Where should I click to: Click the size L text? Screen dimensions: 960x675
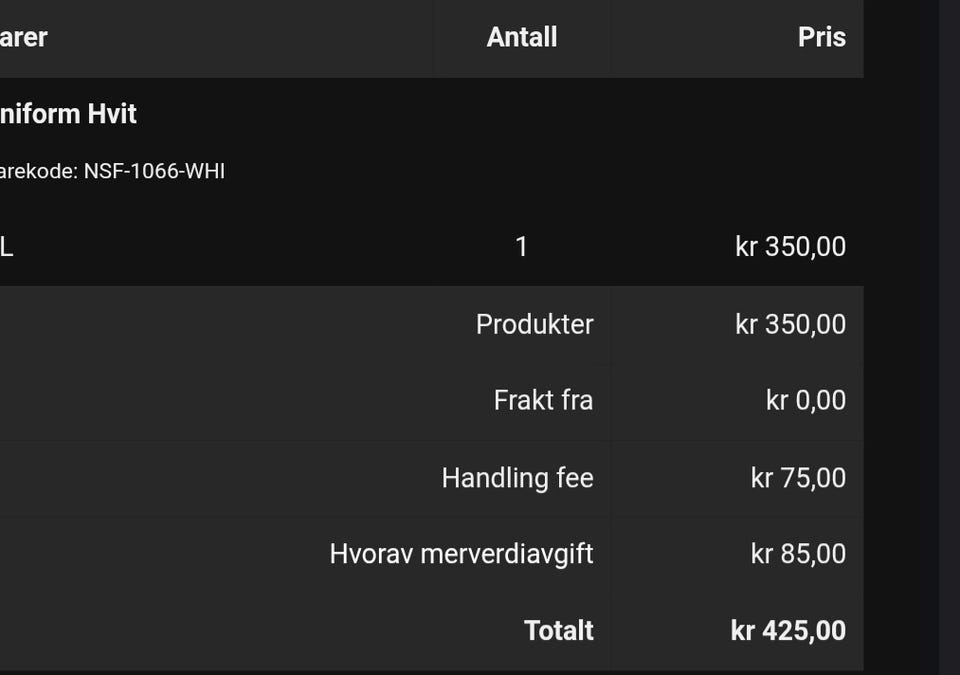point(7,247)
